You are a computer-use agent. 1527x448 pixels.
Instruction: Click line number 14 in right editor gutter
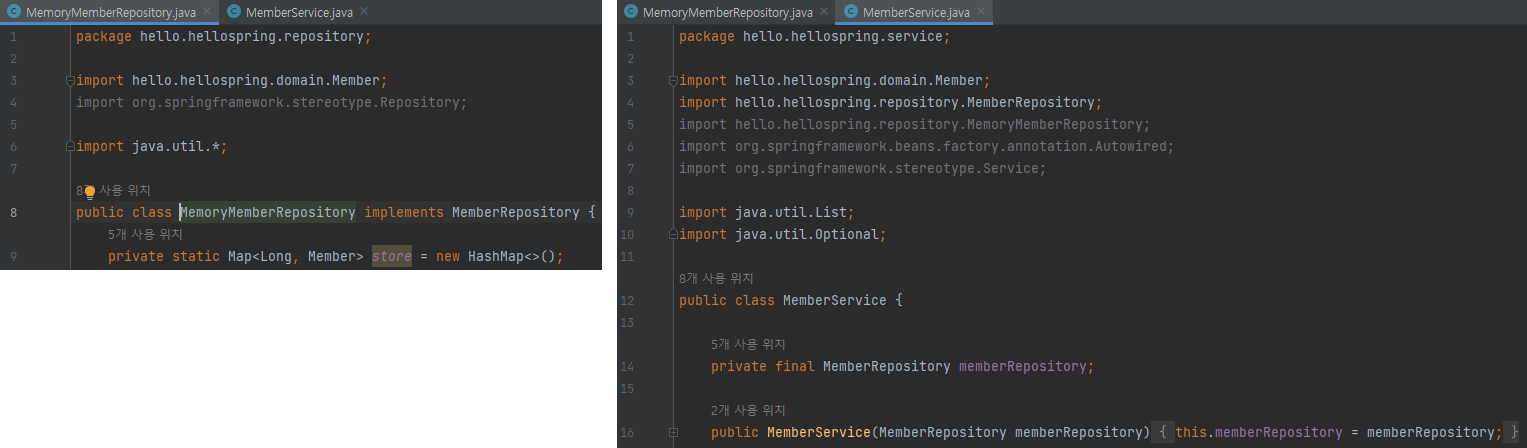628,366
